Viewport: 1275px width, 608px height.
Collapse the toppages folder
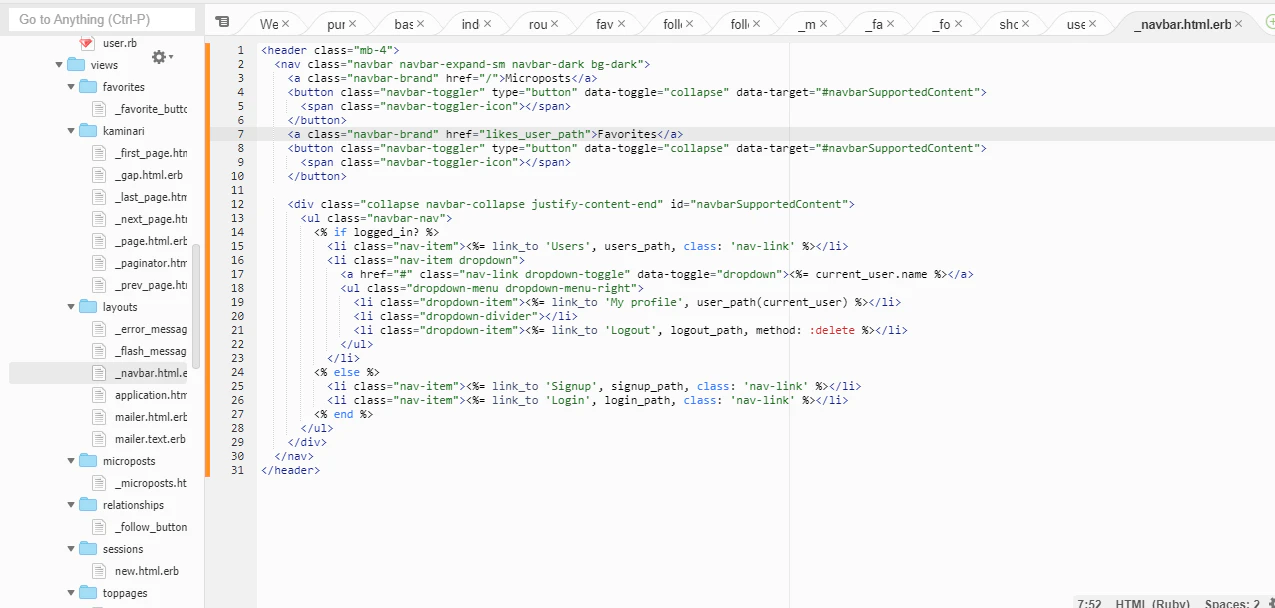coord(70,592)
